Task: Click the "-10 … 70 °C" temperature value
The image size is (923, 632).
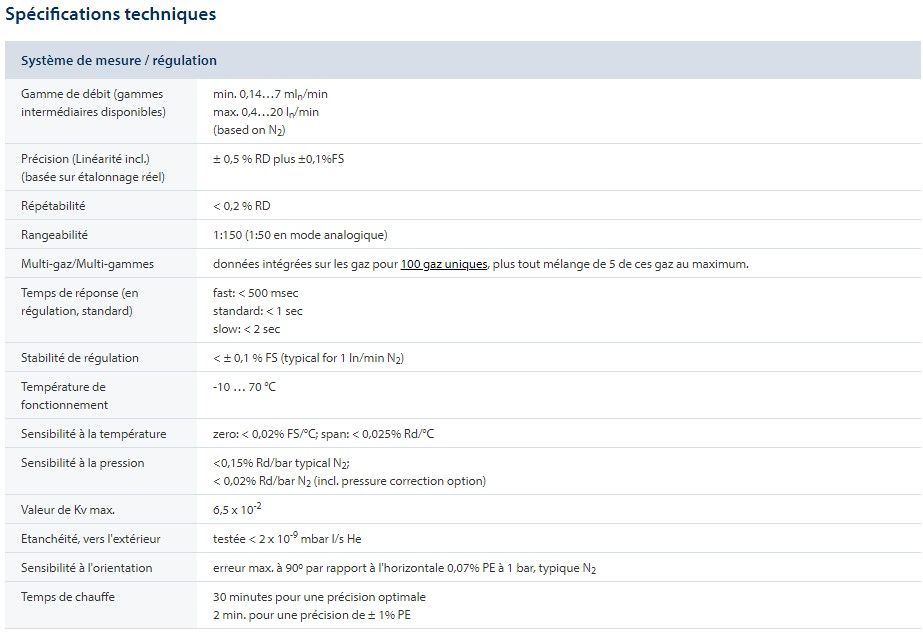Action: coord(244,387)
